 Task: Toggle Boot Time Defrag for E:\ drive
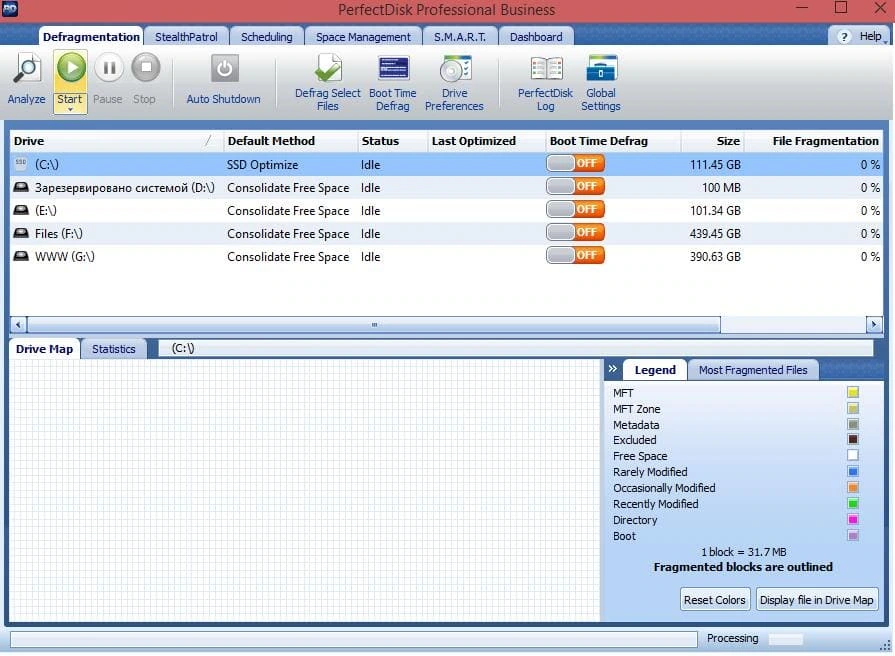(x=575, y=210)
